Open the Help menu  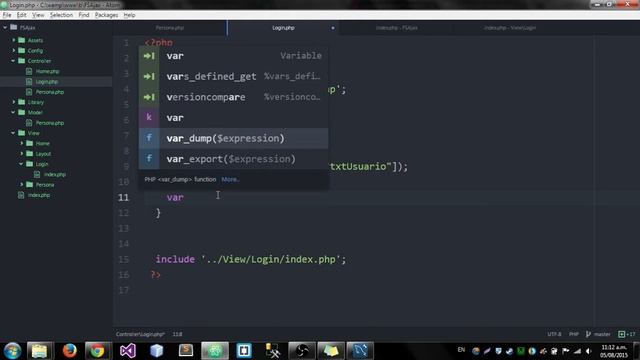point(129,15)
